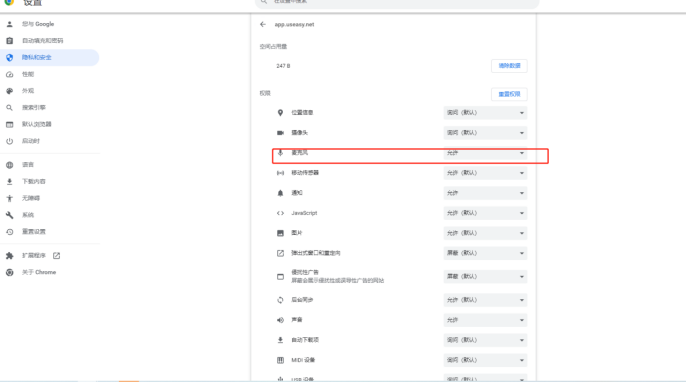This screenshot has height=383, width=686.
Task: Click the automatic downloads icon for 自动下载项
Action: pyautogui.click(x=280, y=340)
